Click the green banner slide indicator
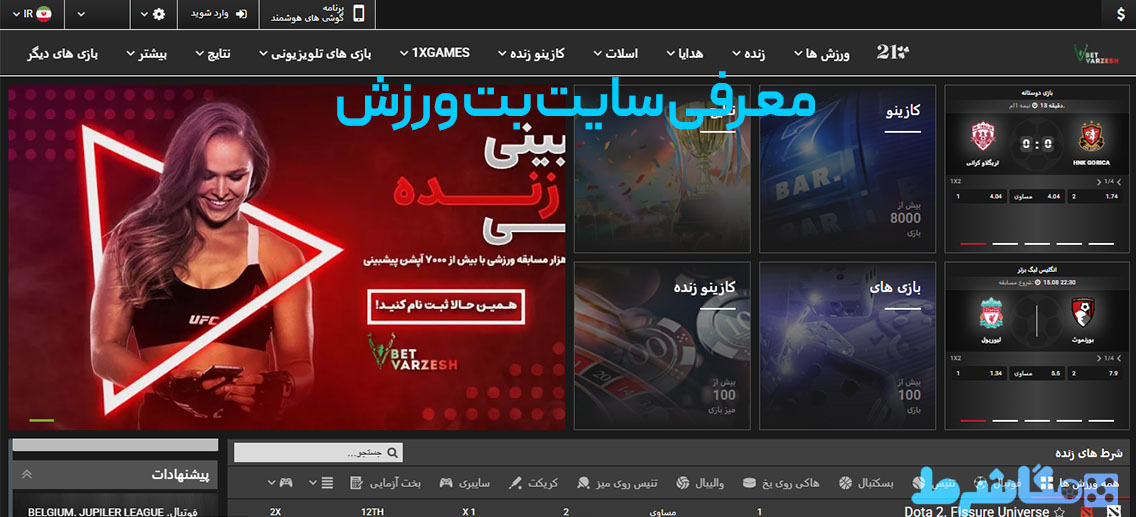Viewport: 1136px width, 517px height. pos(42,420)
